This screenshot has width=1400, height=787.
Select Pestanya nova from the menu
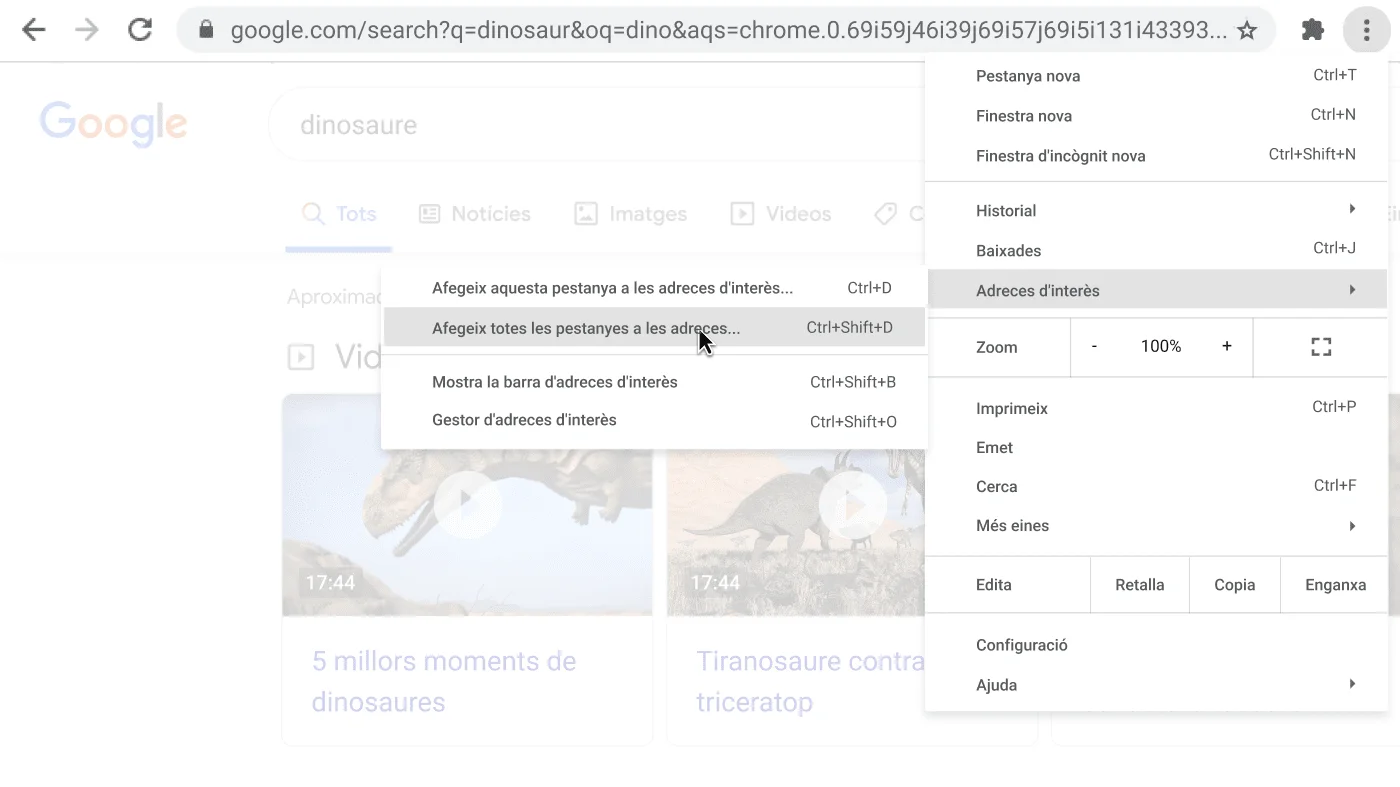1028,75
